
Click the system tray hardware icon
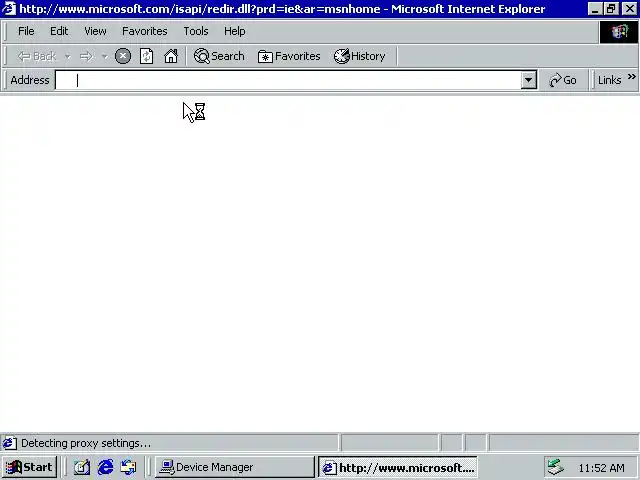556,467
